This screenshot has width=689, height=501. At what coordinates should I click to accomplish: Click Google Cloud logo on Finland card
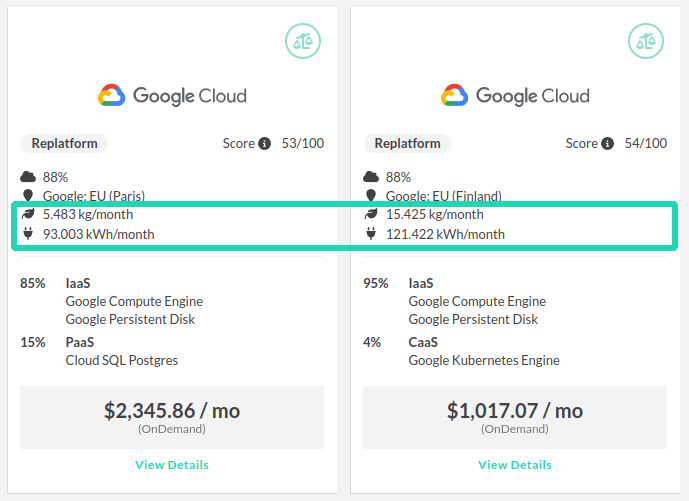(515, 95)
